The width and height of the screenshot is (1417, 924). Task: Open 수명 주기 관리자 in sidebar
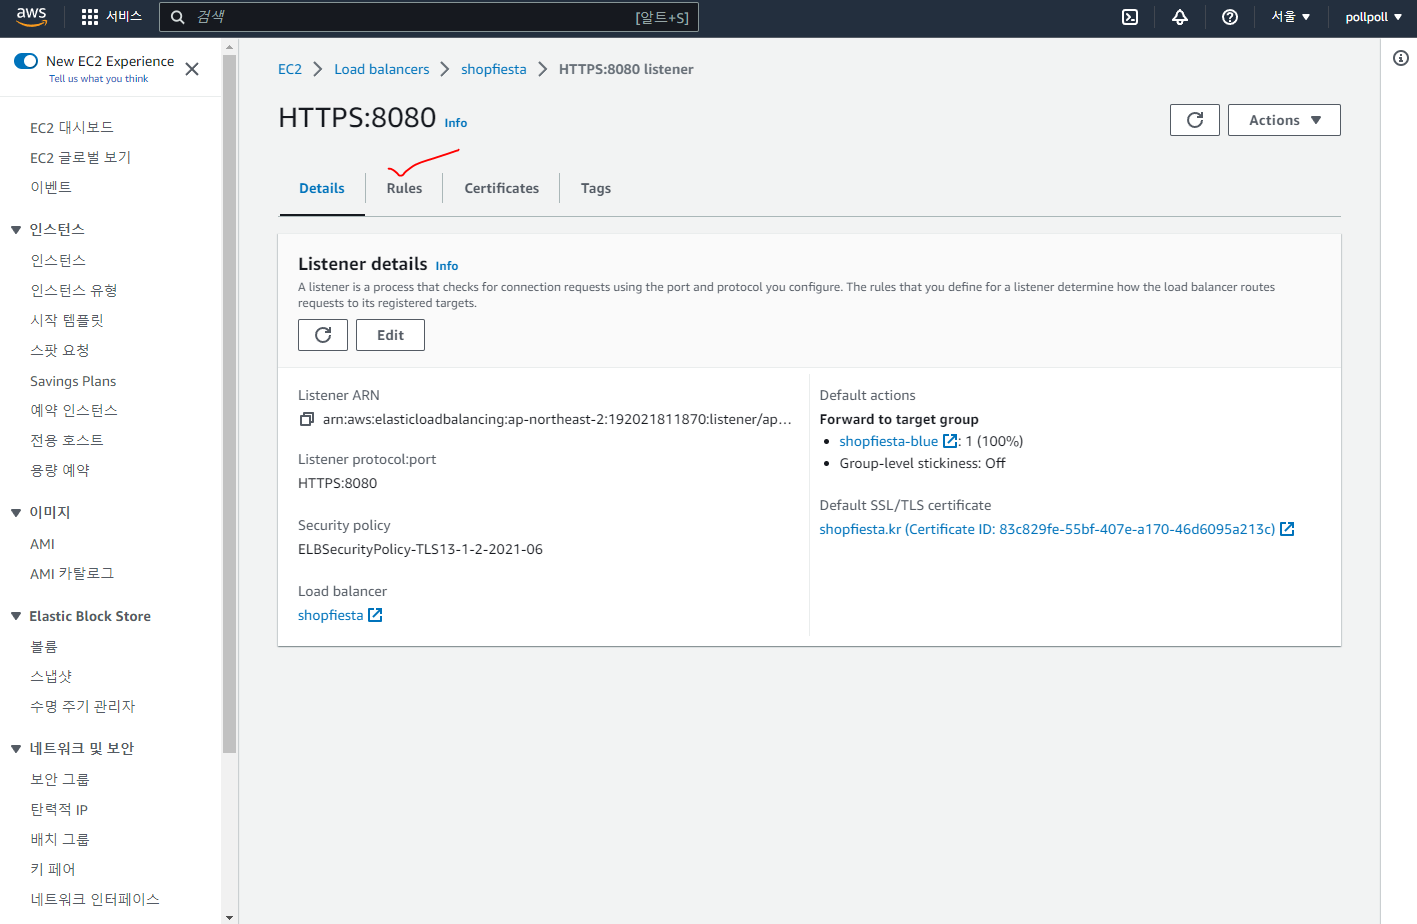tap(83, 707)
